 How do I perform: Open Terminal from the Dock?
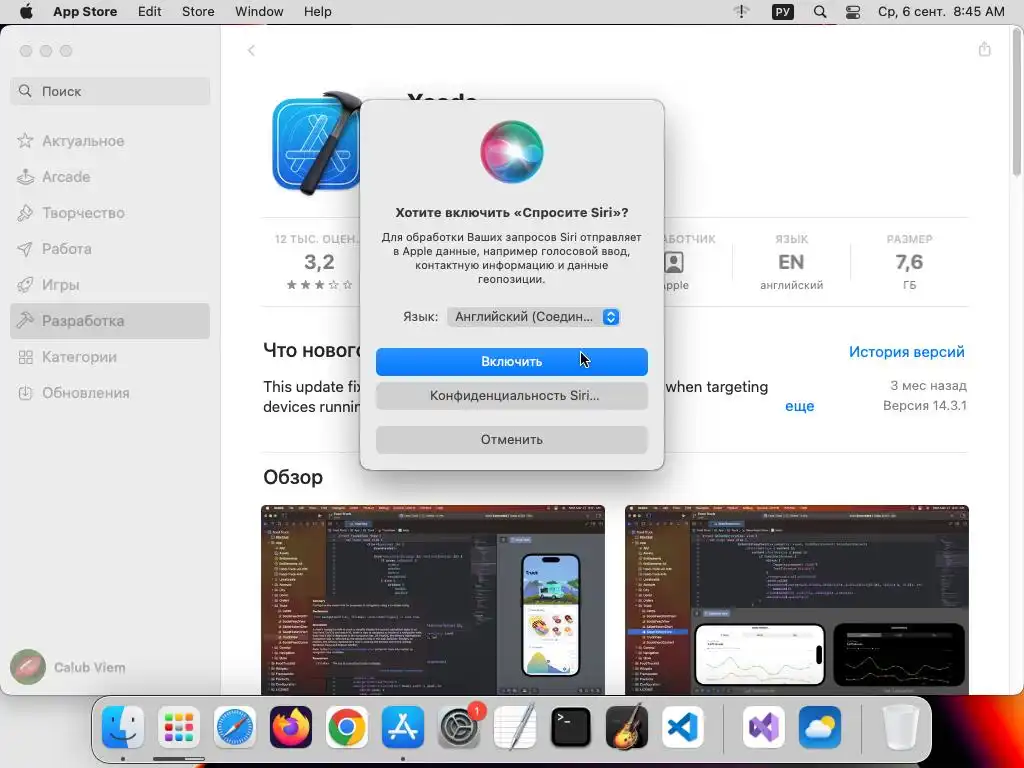(571, 727)
